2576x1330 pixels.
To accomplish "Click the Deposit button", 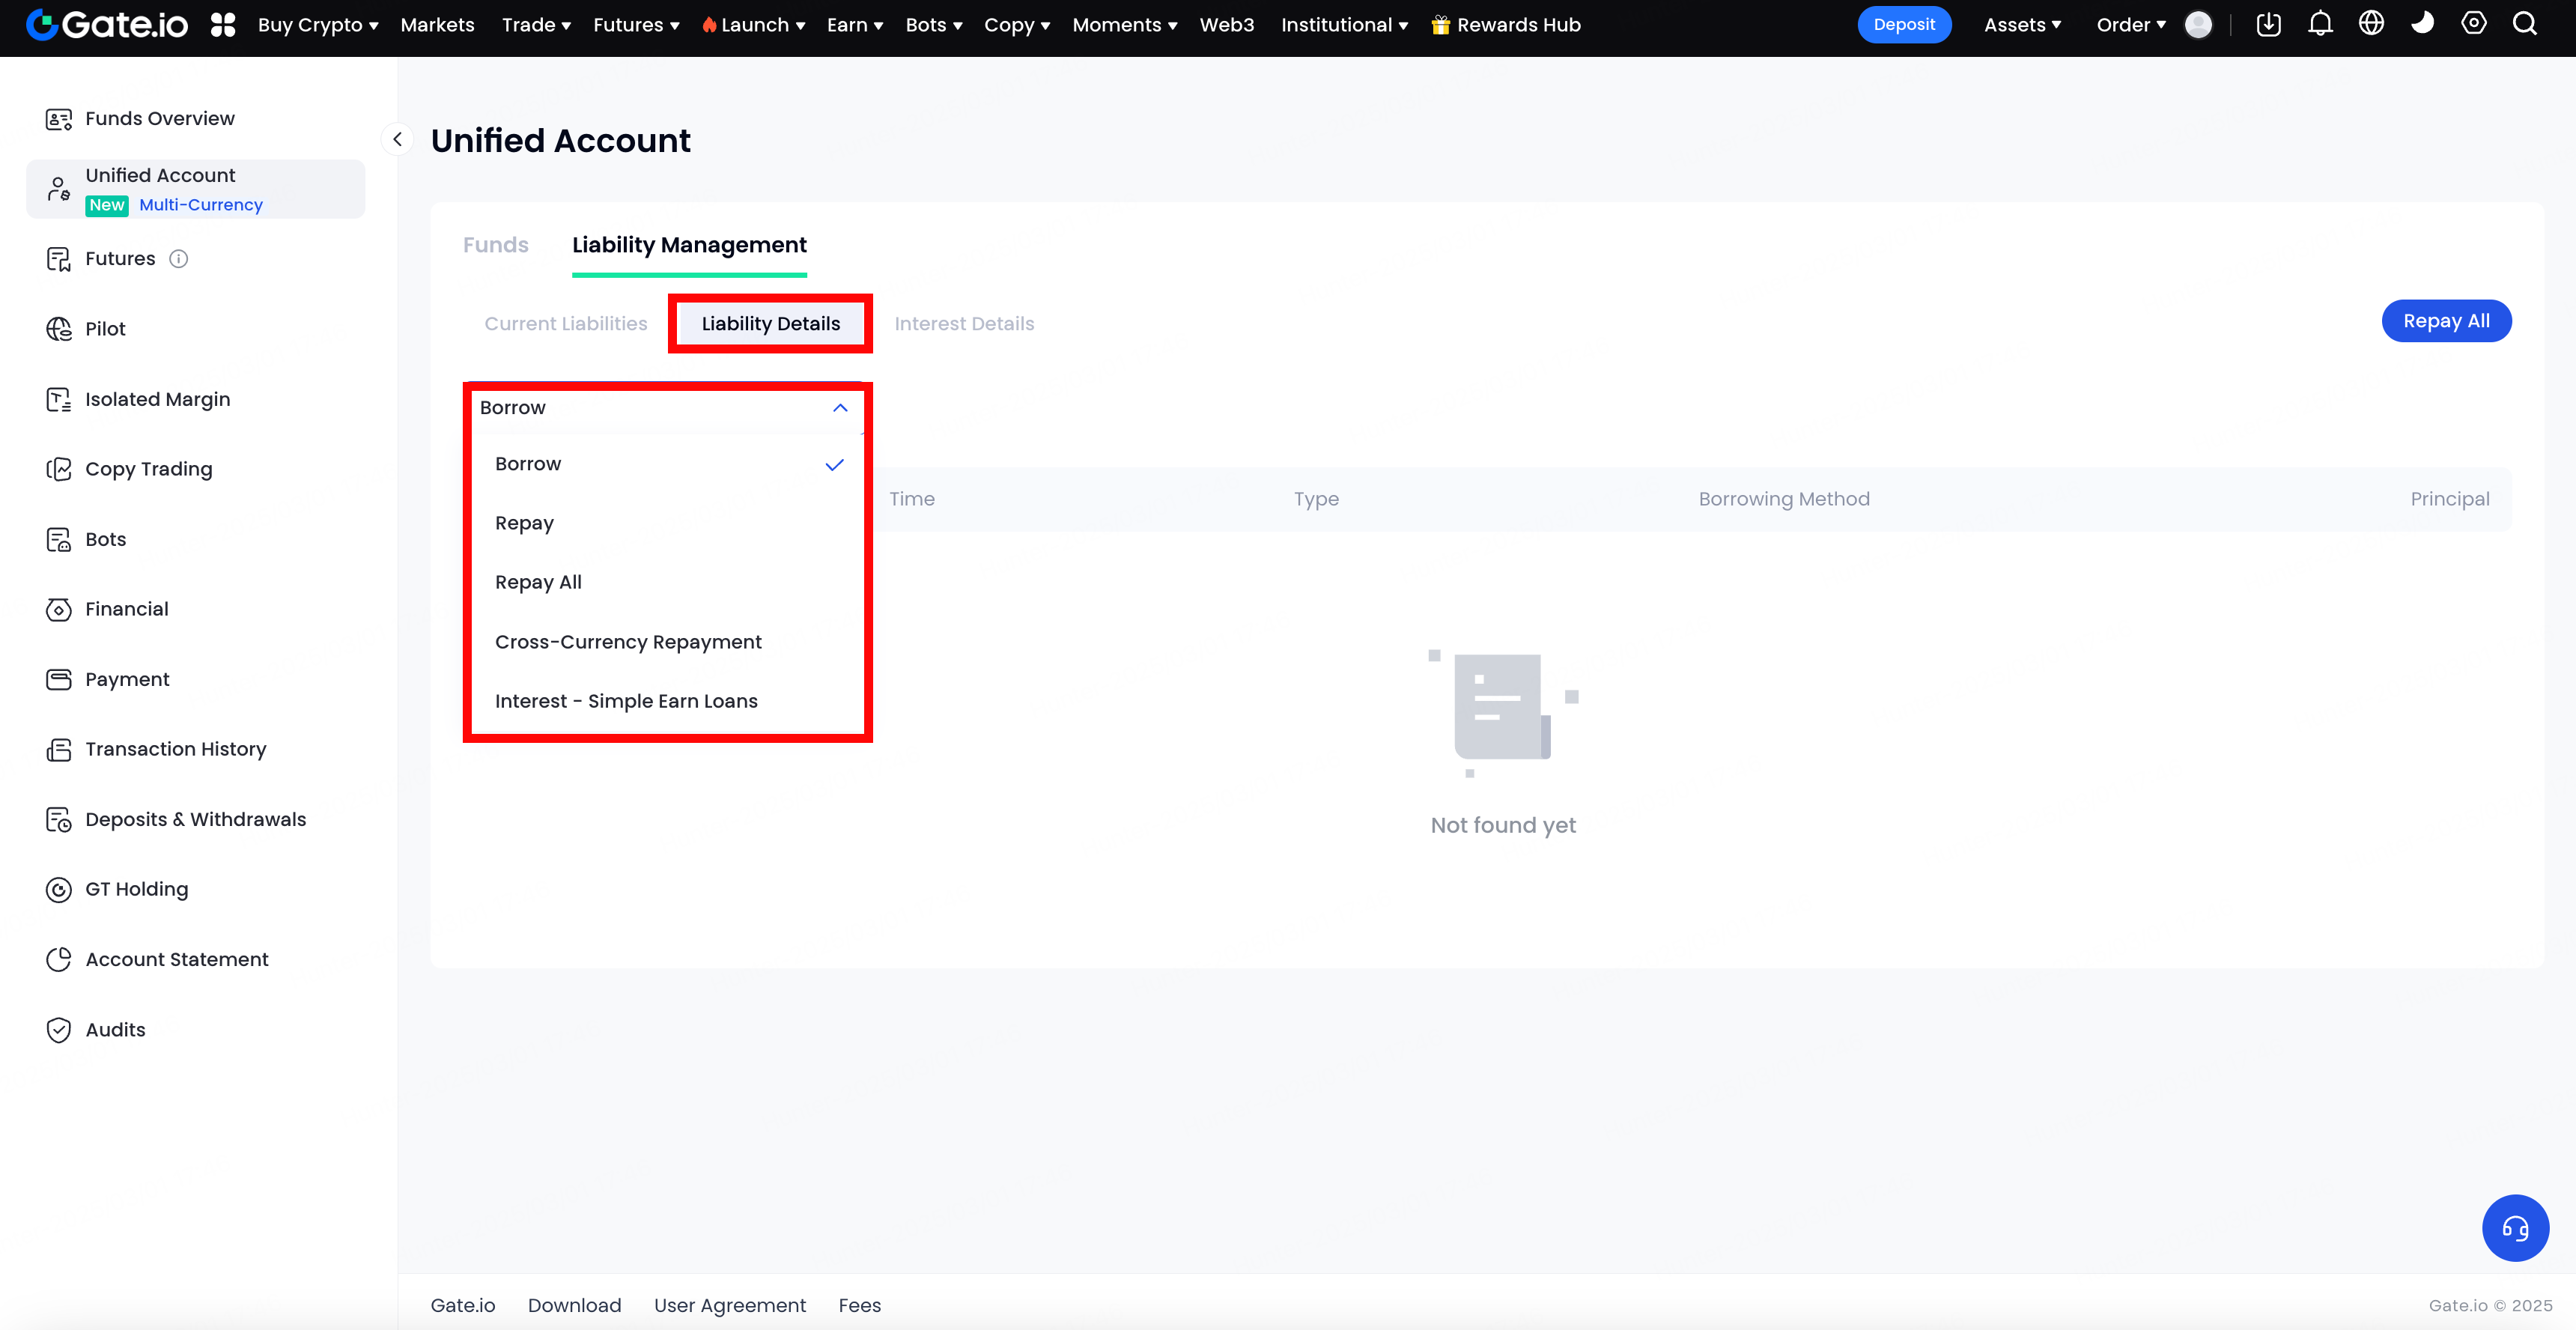I will (x=1904, y=25).
